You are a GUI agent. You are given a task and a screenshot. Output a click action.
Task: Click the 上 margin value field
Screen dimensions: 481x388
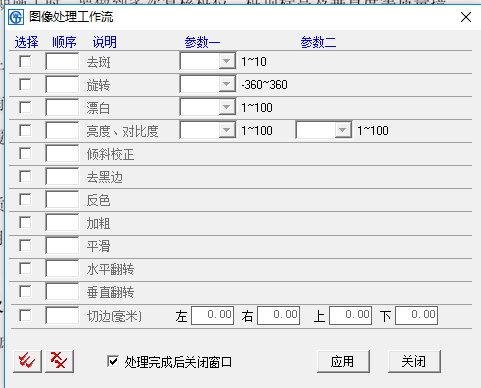(x=351, y=315)
